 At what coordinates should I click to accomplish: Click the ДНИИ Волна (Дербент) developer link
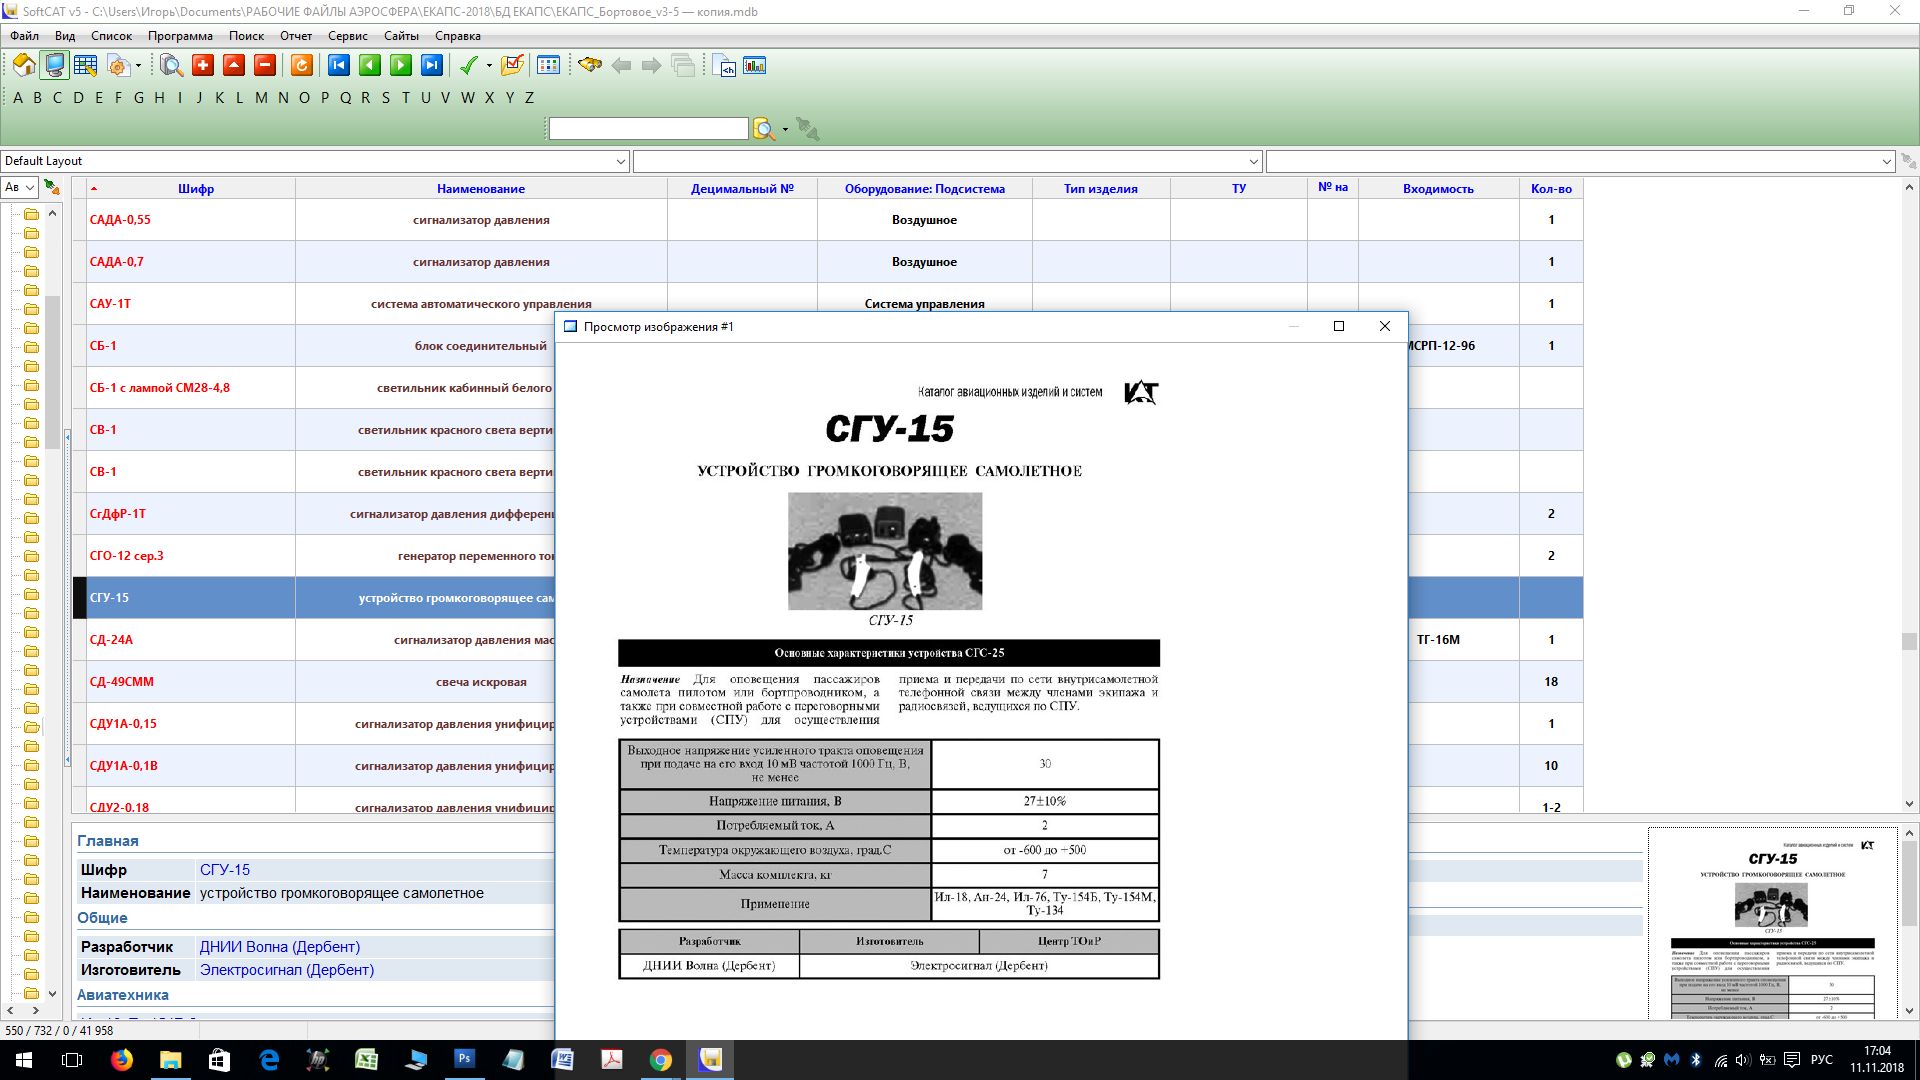click(x=280, y=947)
